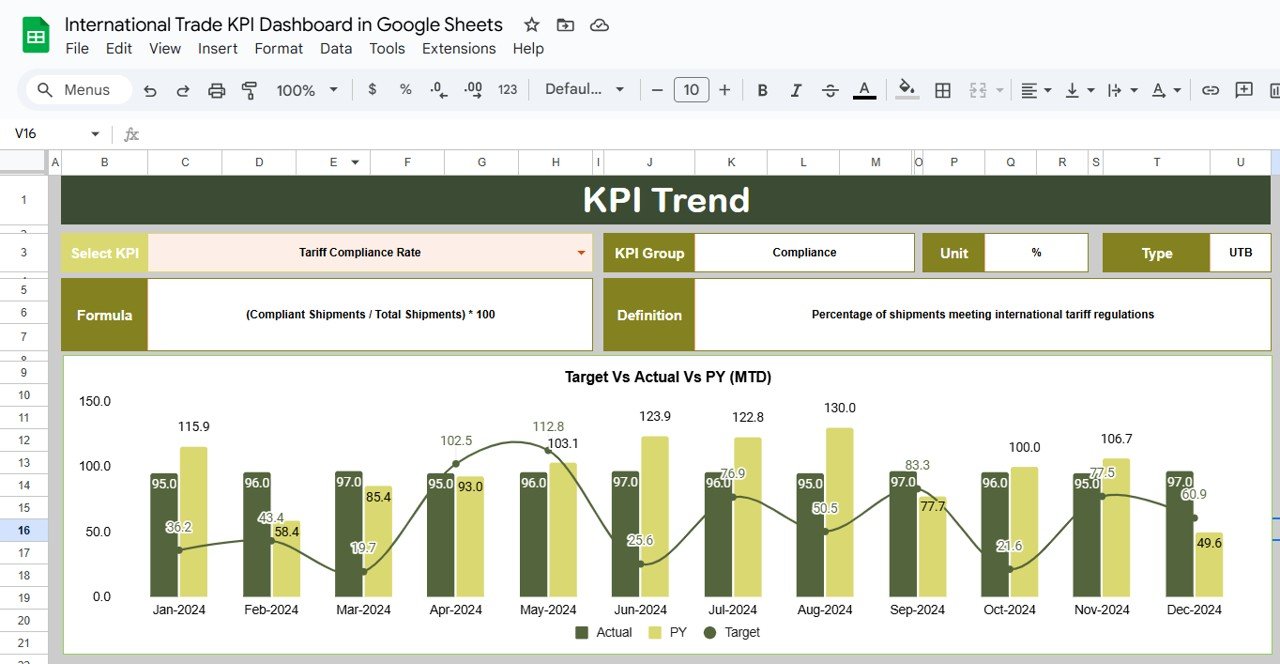Select the UTB type cell
This screenshot has height=664, width=1280.
click(x=1240, y=253)
